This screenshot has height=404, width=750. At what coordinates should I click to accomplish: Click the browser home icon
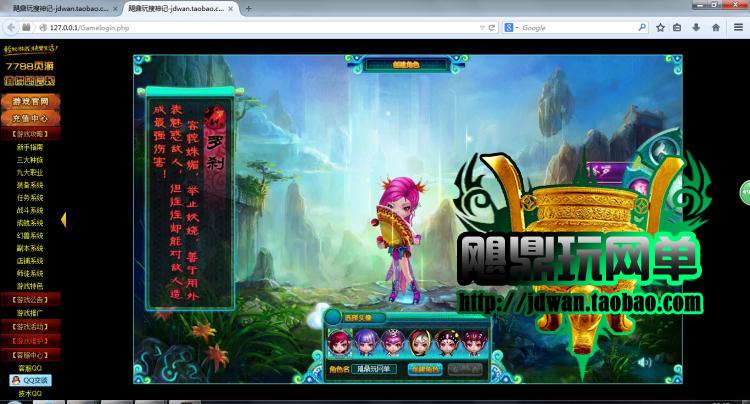[x=715, y=28]
